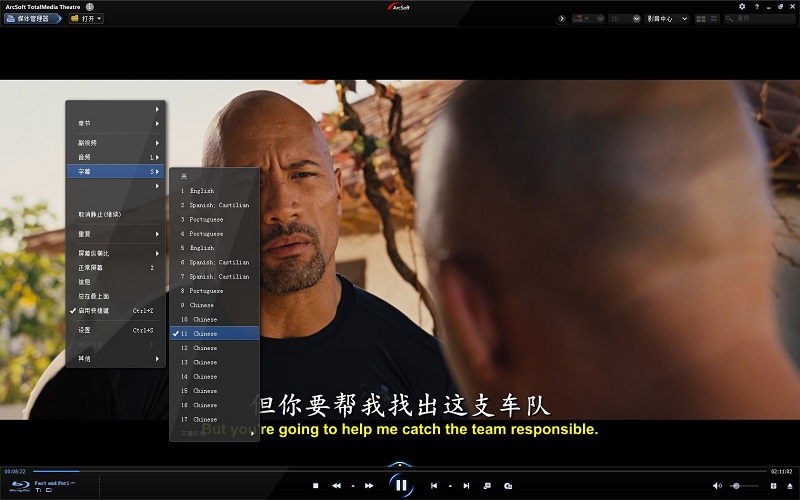This screenshot has width=800, height=500.
Task: Click the fast forward button
Action: [x=369, y=486]
